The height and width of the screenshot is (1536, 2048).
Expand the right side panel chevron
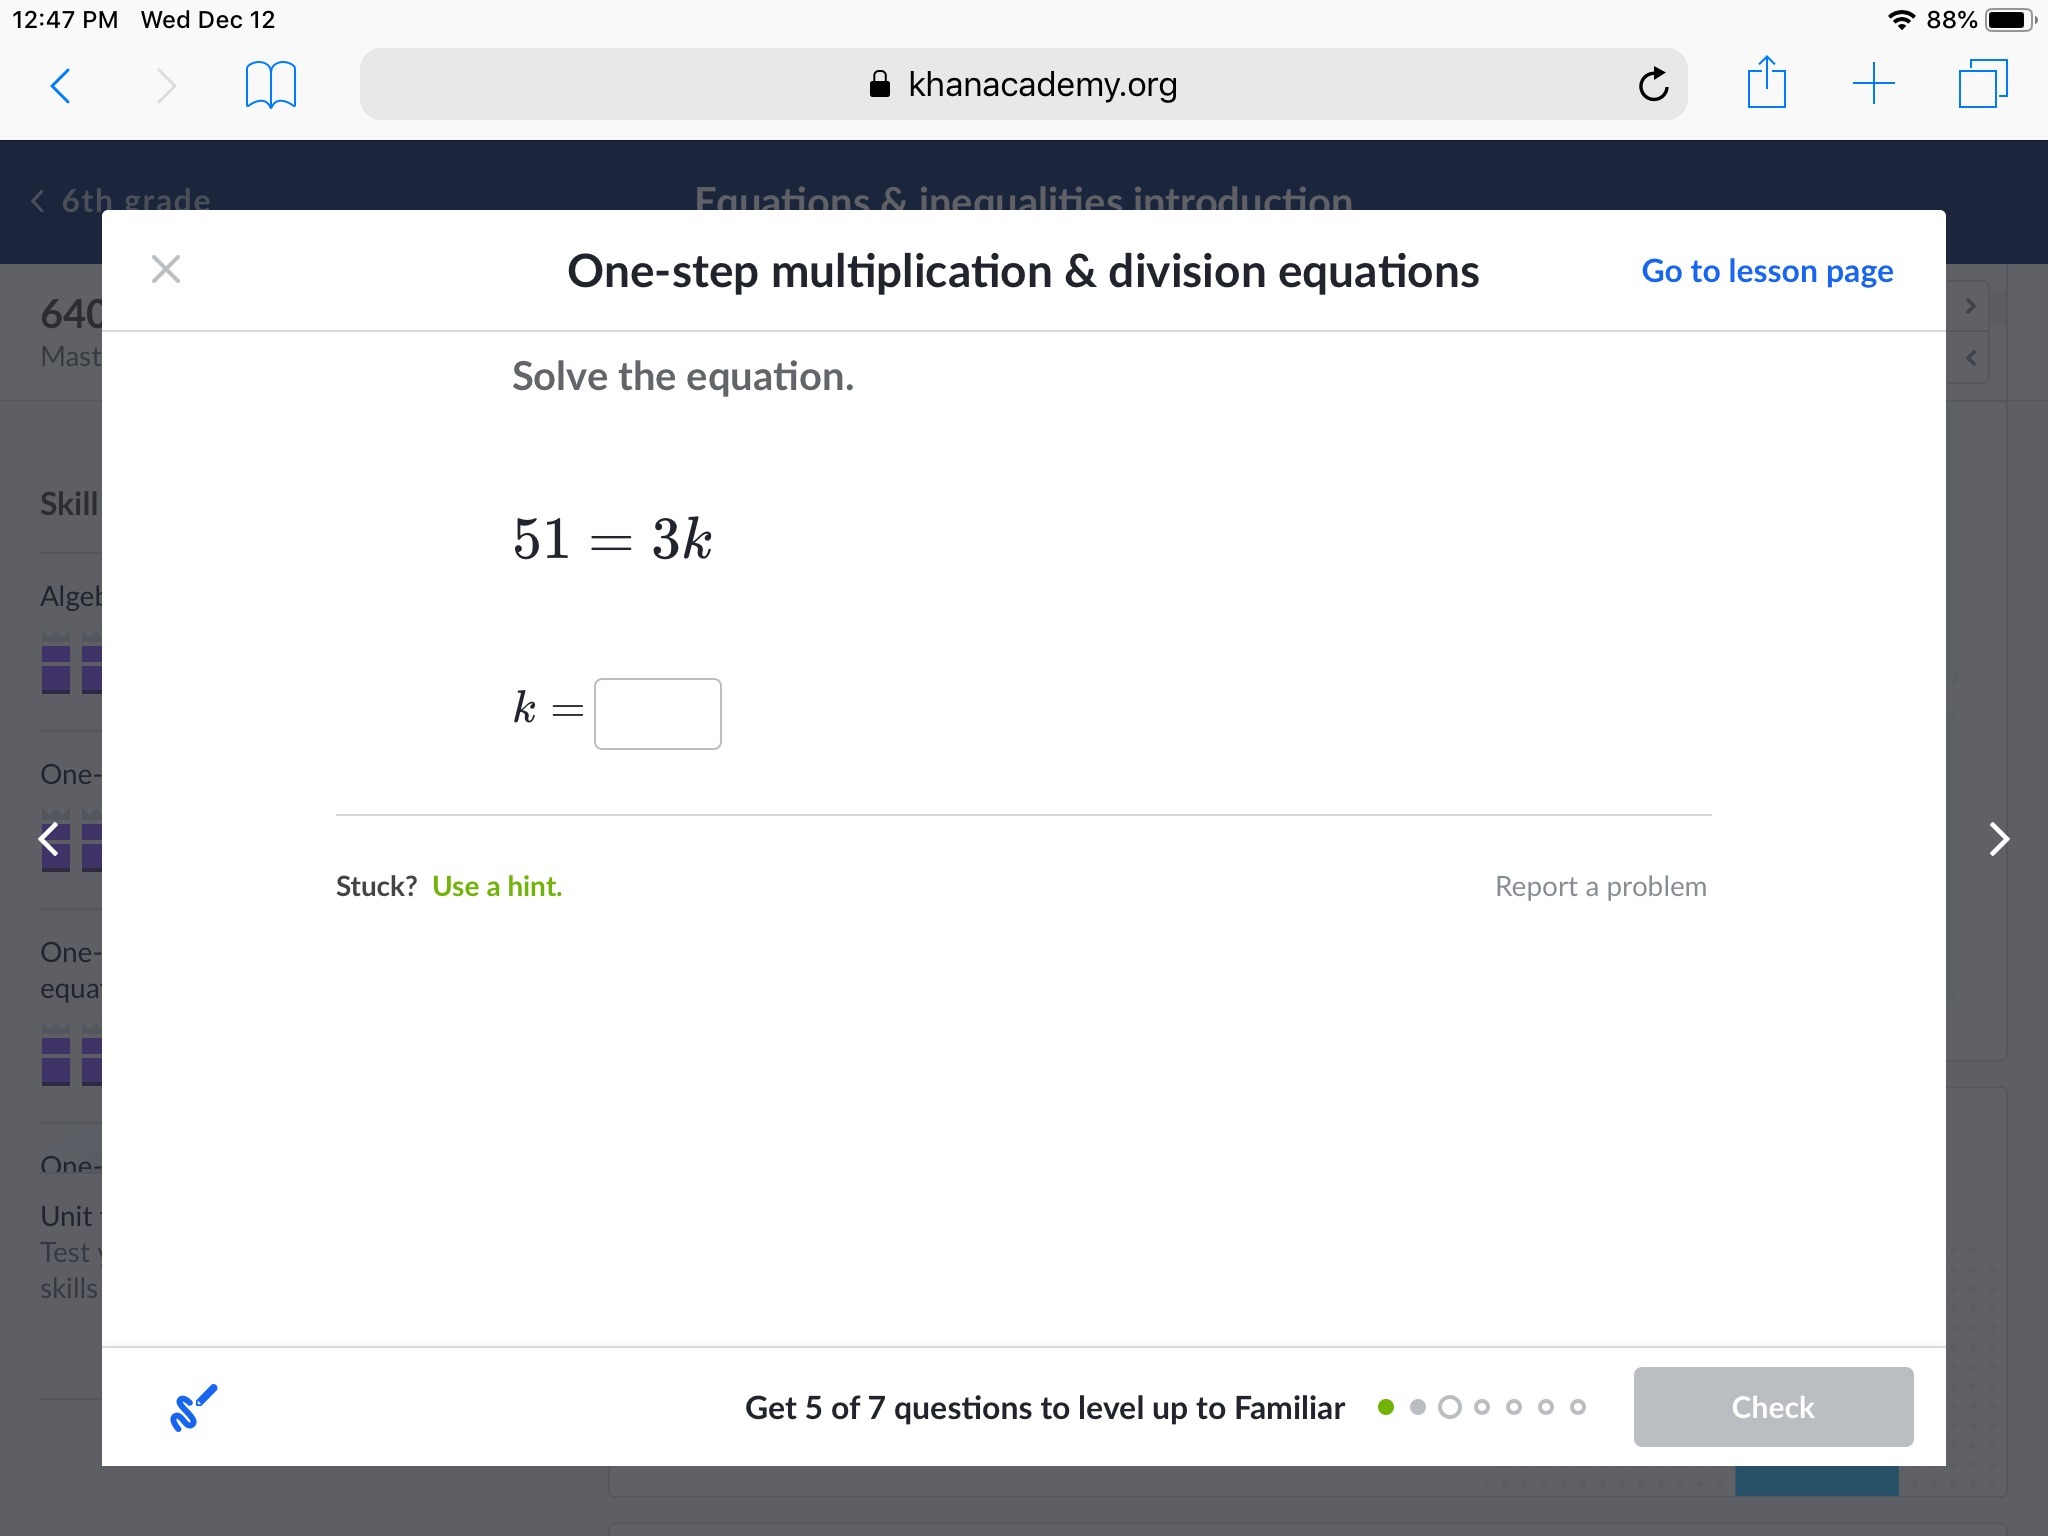pos(1970,306)
